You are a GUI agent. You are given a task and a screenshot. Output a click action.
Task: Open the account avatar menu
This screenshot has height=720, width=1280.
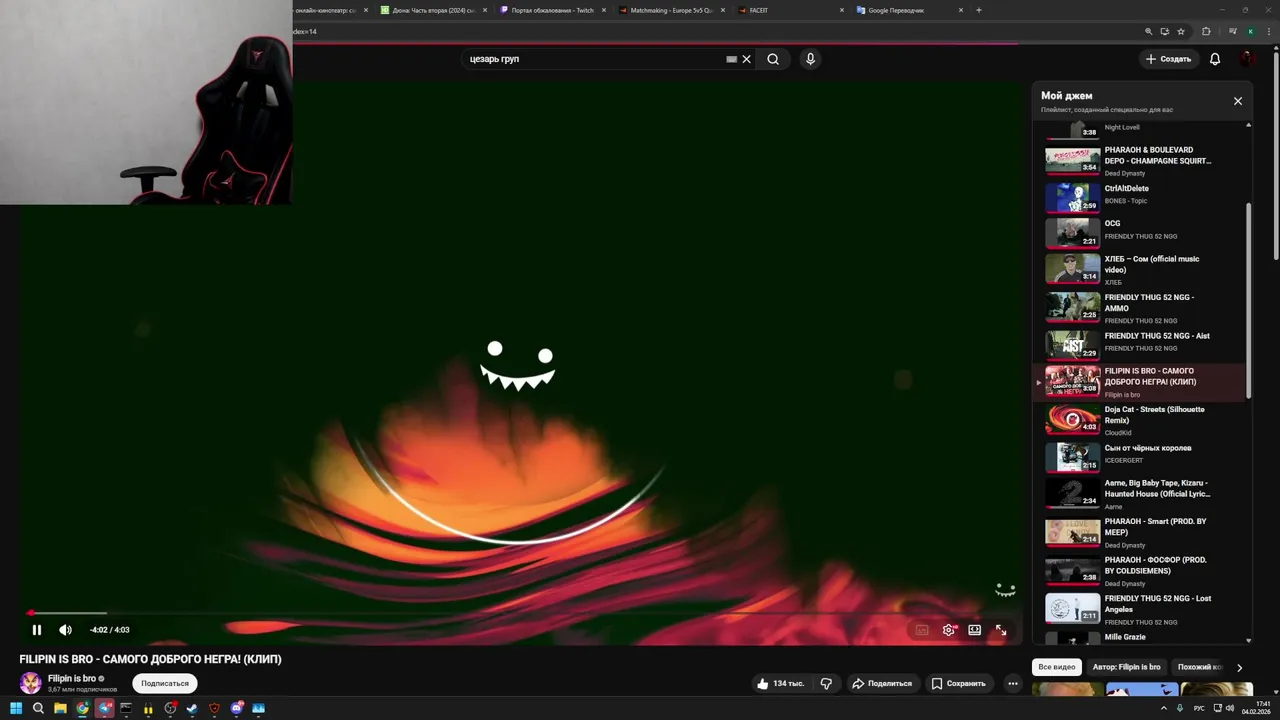tap(1247, 59)
